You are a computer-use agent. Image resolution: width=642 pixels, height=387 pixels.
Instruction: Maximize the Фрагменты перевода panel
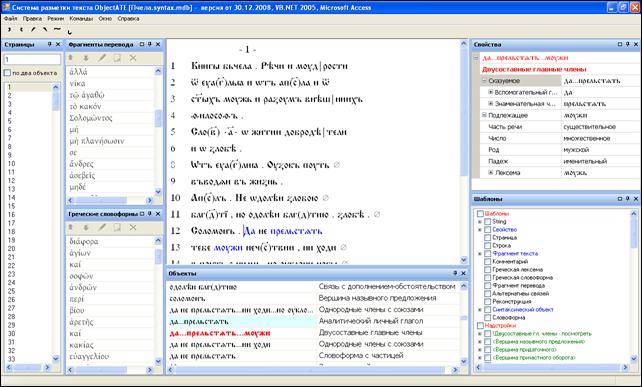[x=142, y=44]
